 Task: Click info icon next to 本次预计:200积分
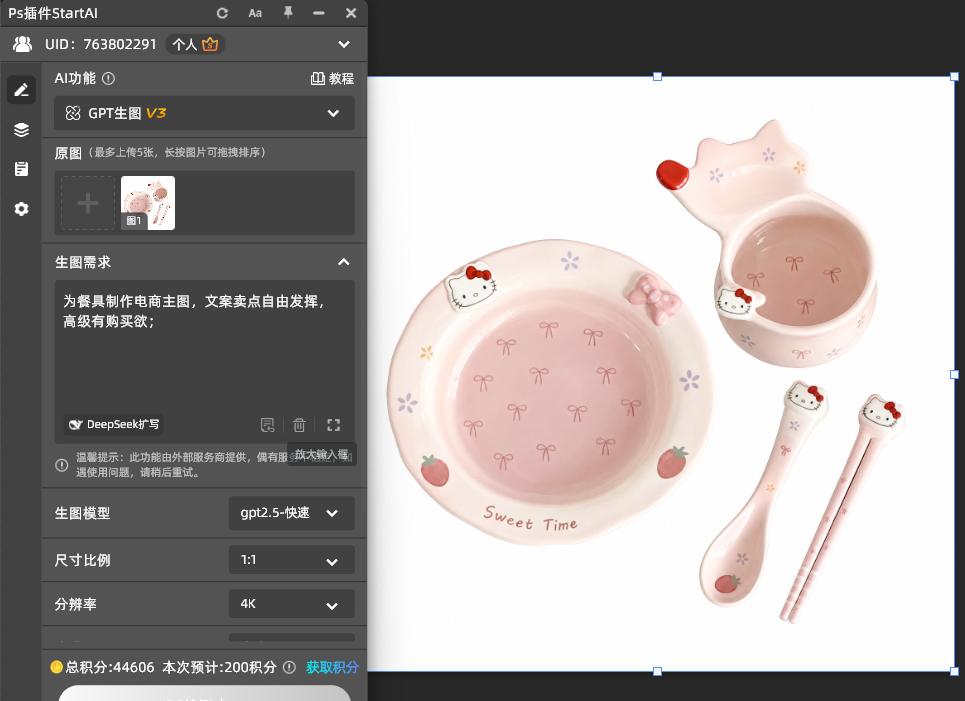[289, 667]
